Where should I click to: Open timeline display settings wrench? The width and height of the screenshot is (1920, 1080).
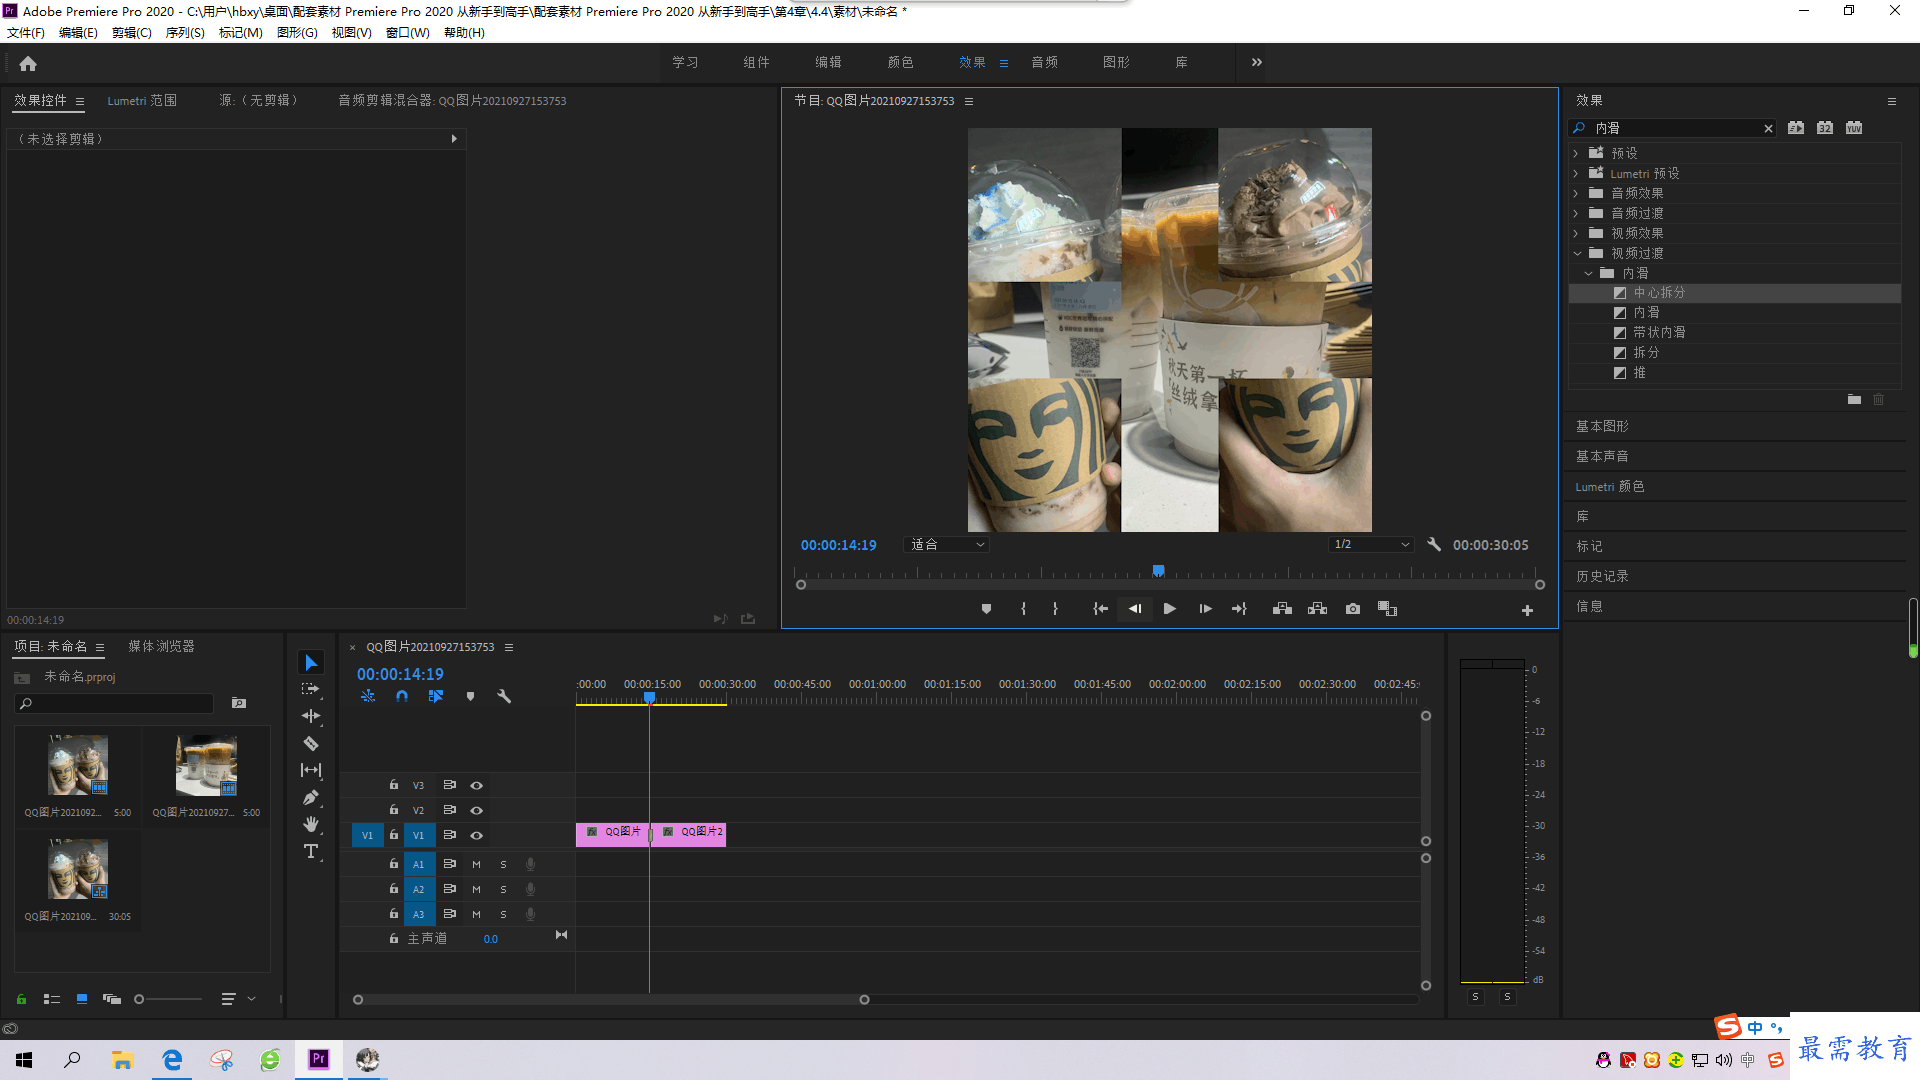[x=504, y=696]
